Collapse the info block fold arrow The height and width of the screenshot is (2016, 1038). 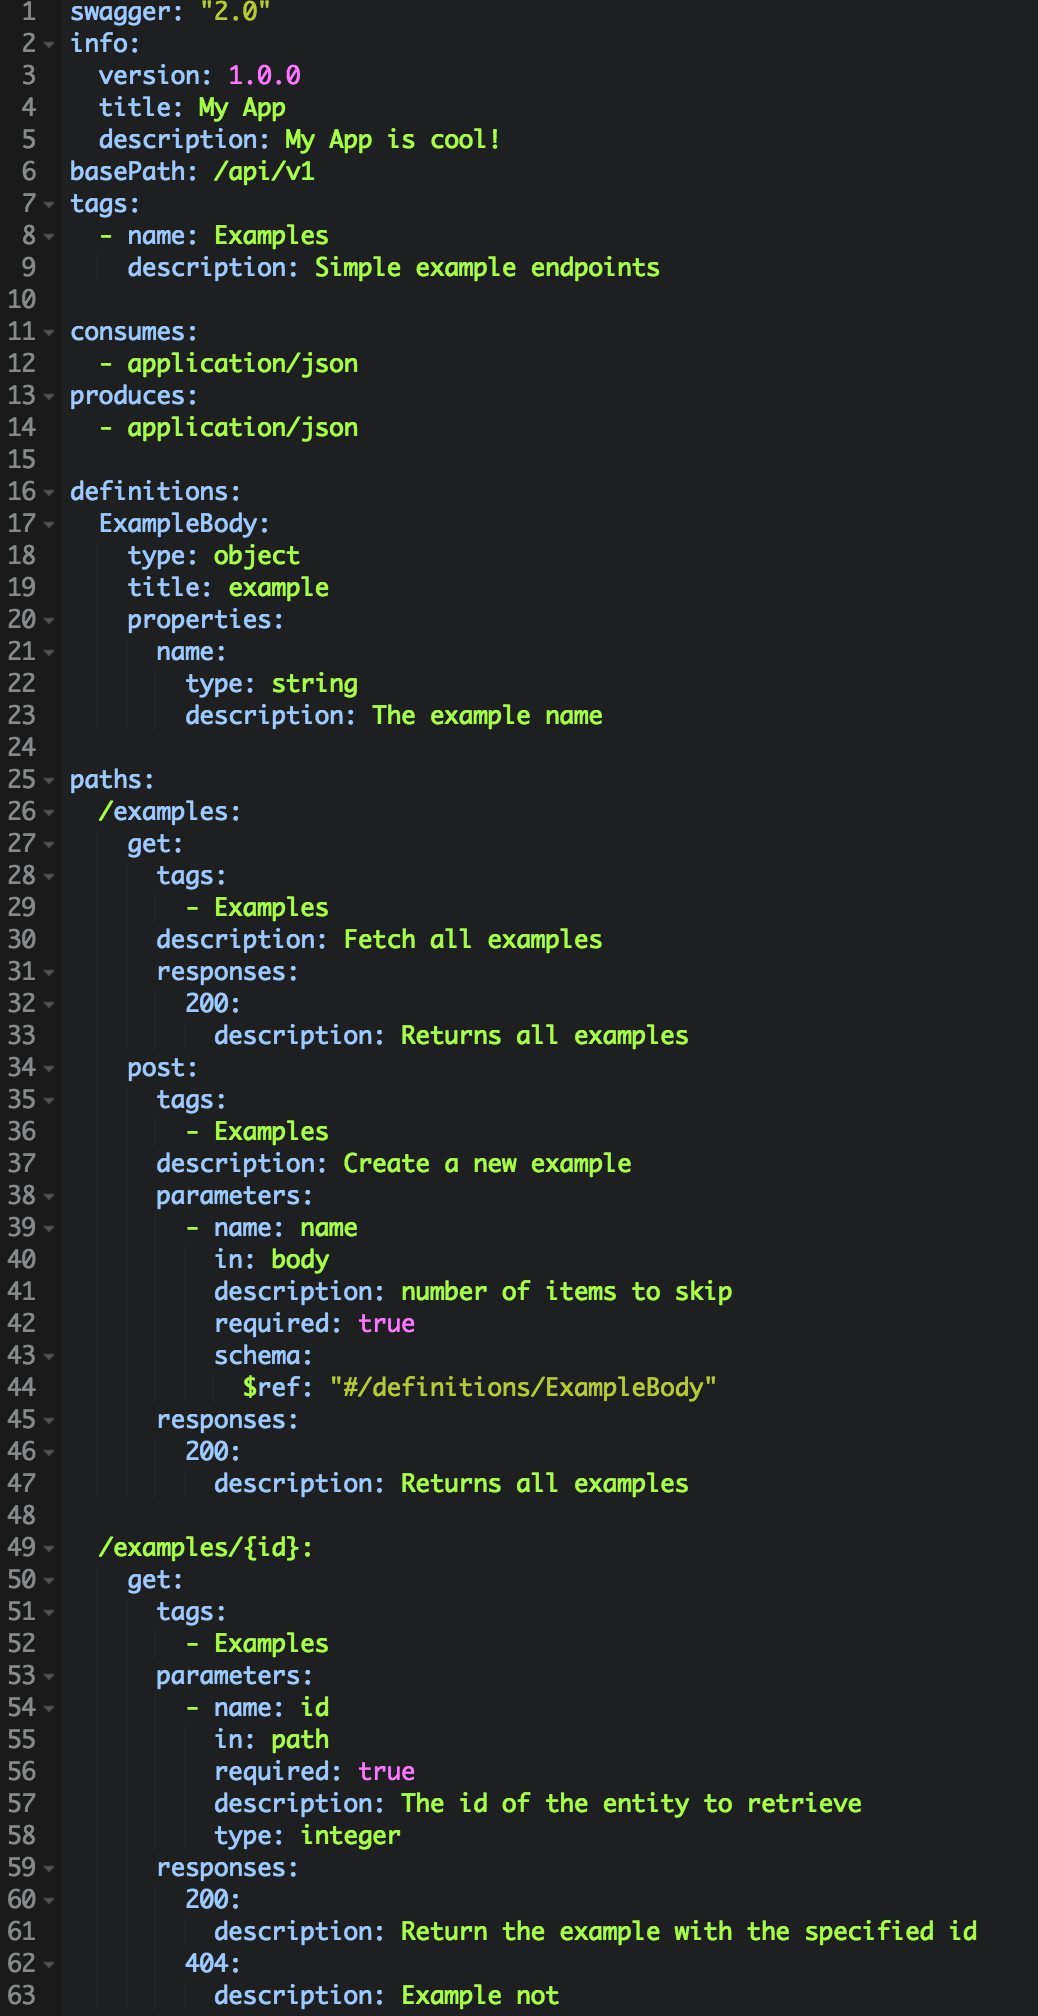point(49,44)
